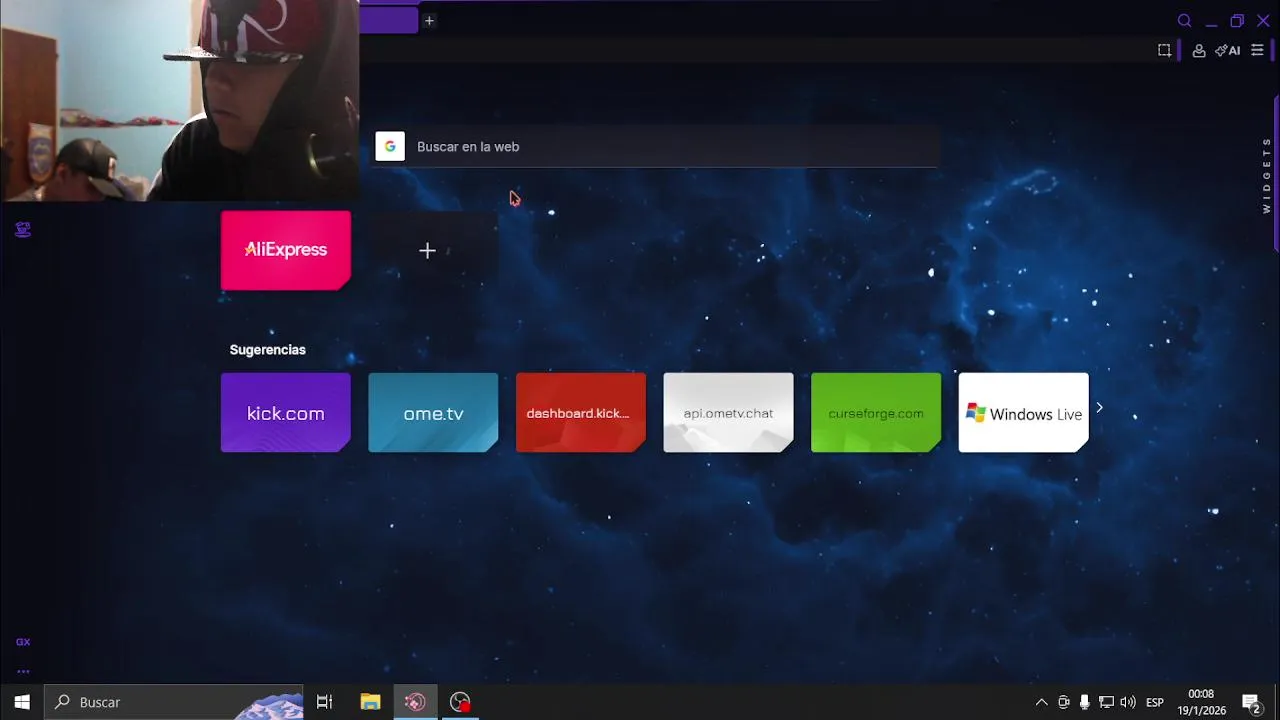Open File Explorer from the taskbar
This screenshot has height=720, width=1280.
[370, 702]
